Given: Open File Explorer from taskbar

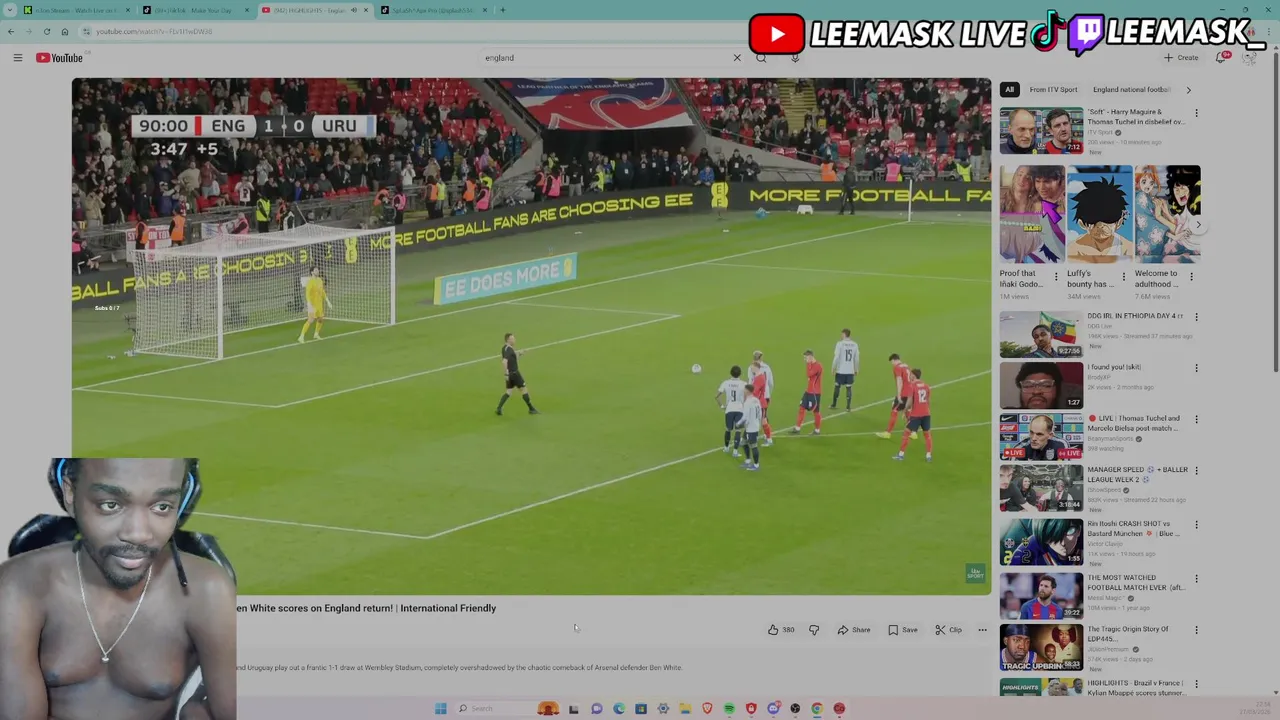Looking at the screenshot, I should 685,708.
